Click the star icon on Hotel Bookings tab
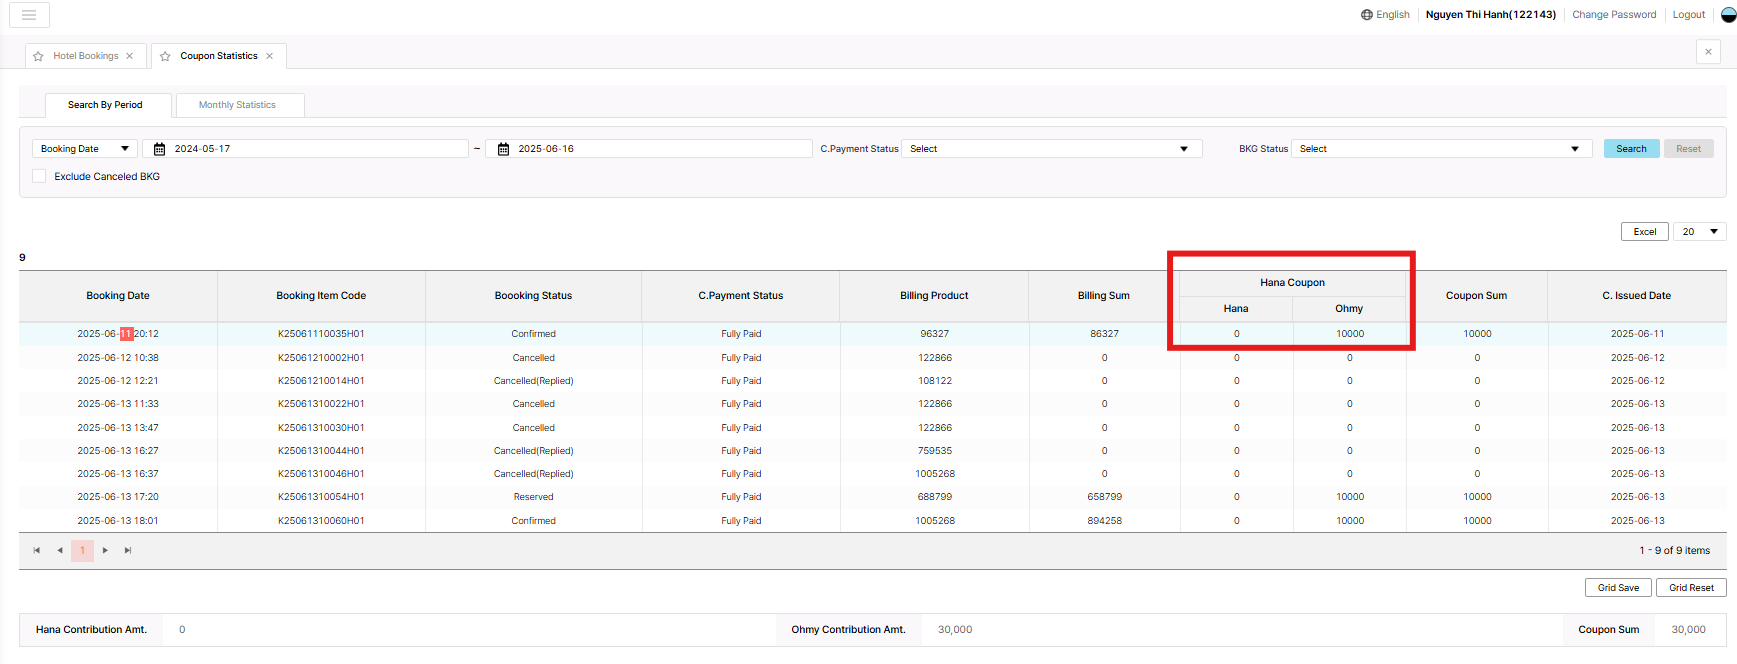 pyautogui.click(x=39, y=56)
